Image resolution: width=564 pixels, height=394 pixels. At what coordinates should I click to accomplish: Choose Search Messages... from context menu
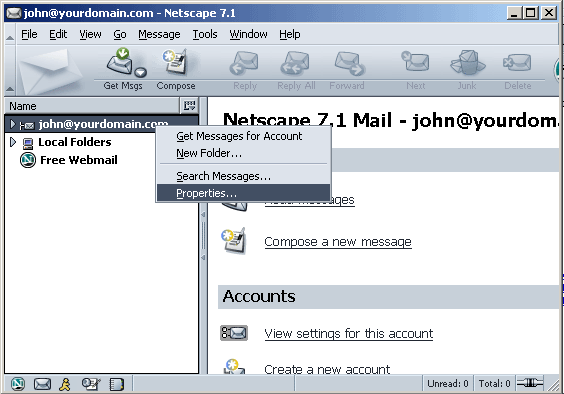pyautogui.click(x=244, y=176)
